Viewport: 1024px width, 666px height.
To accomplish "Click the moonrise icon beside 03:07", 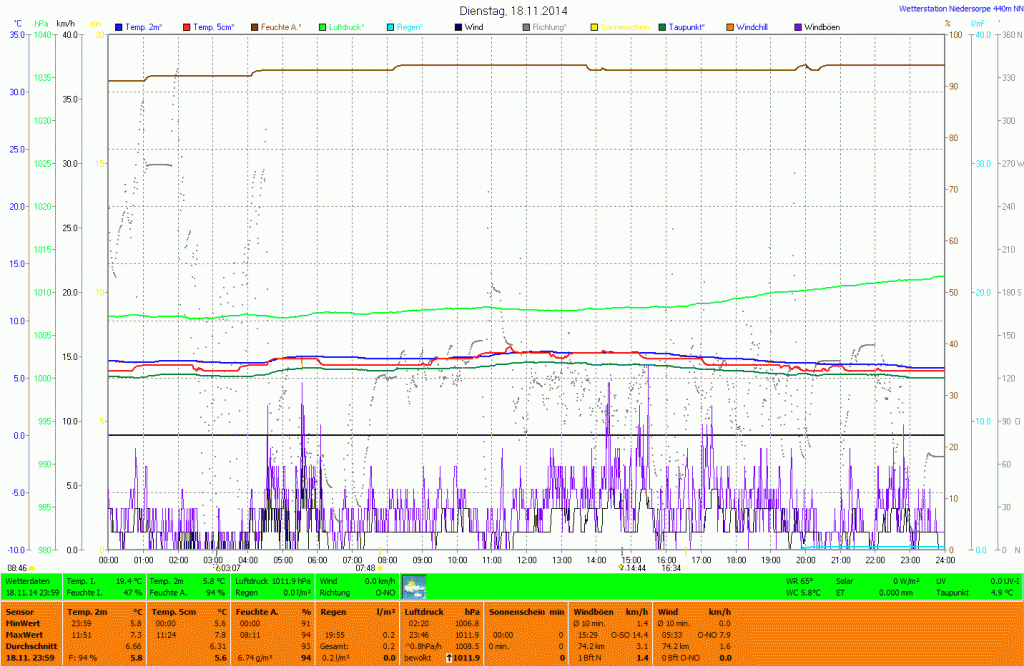I will click(217, 568).
